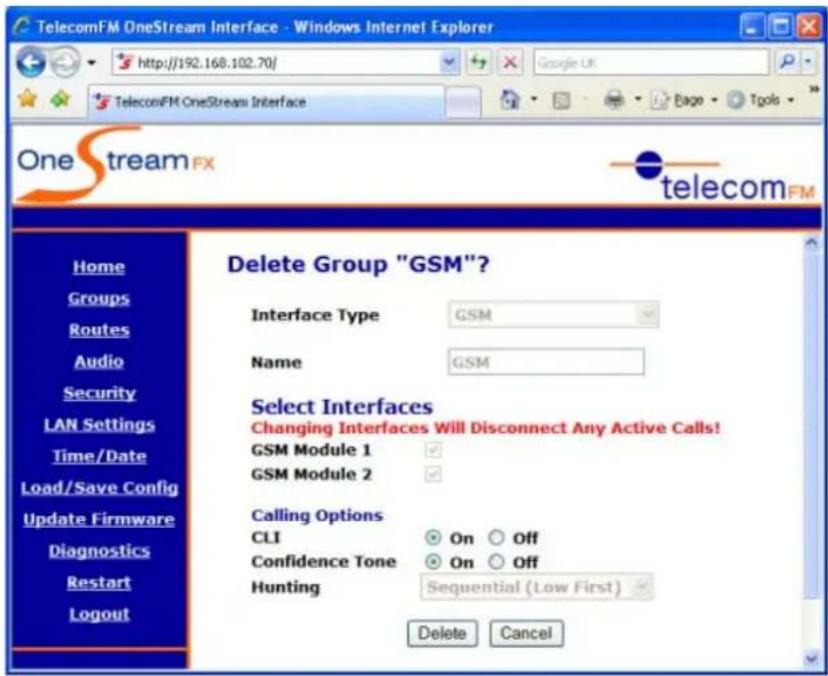828x676 pixels.
Task: Click the Delete button
Action: [x=442, y=633]
